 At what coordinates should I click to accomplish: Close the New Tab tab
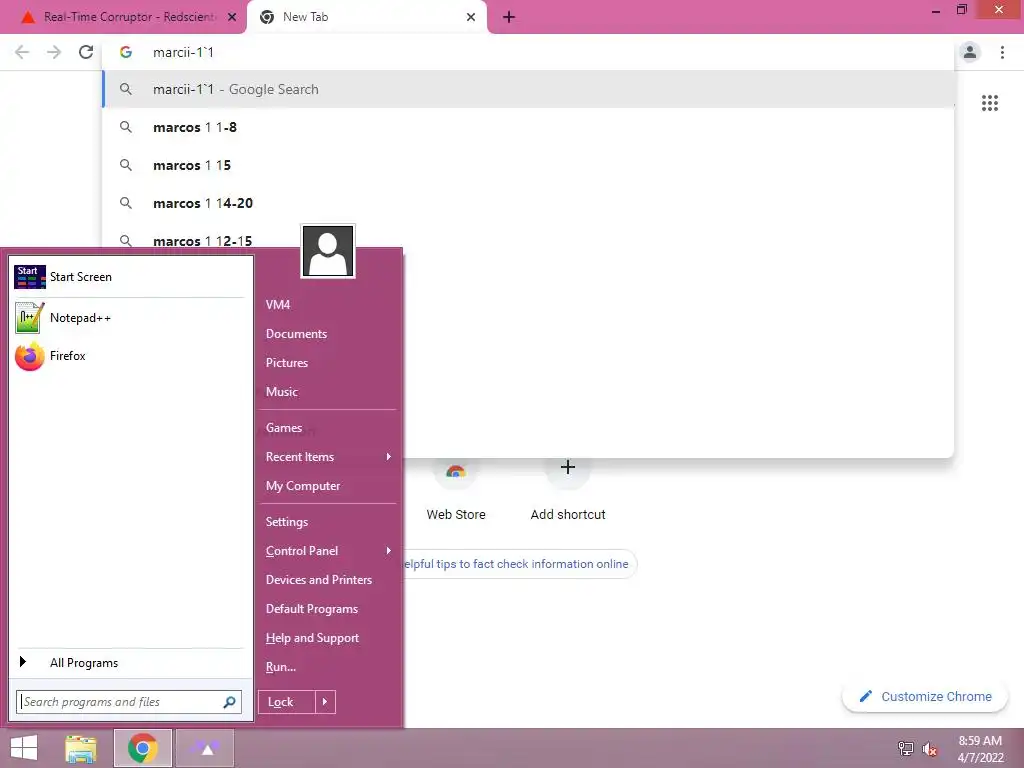tap(471, 18)
